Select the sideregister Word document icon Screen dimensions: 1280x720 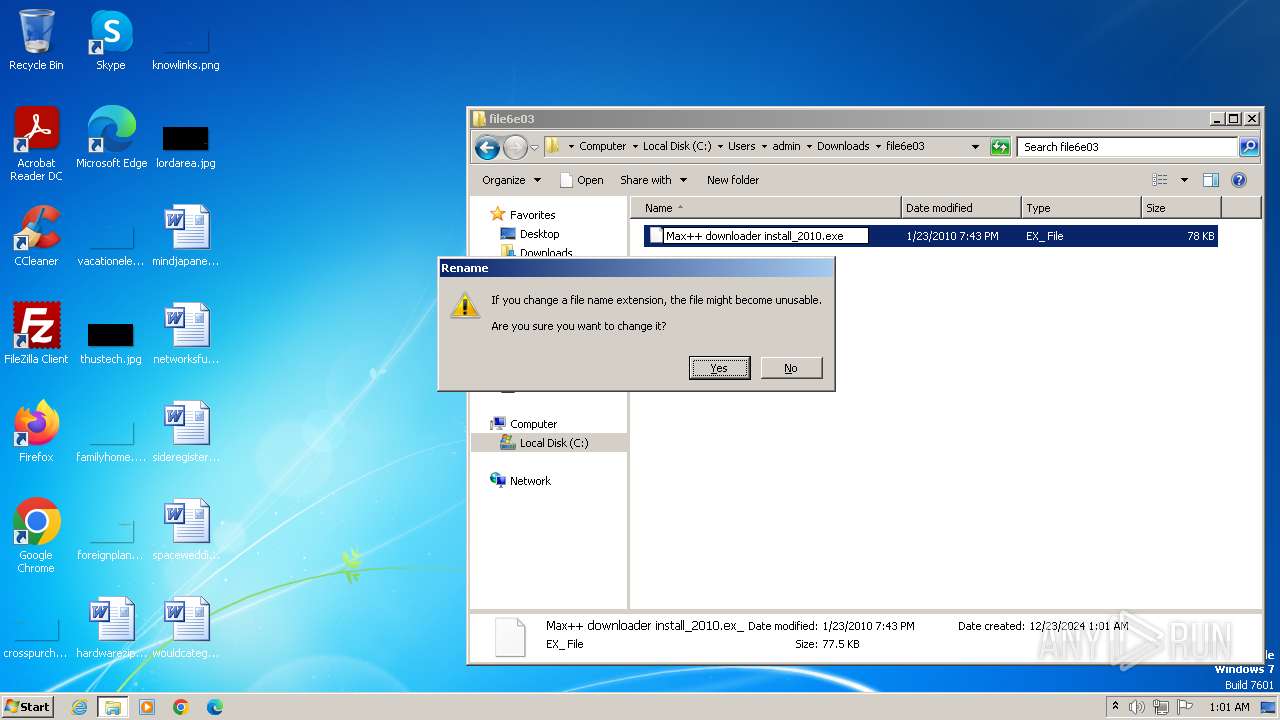(186, 431)
